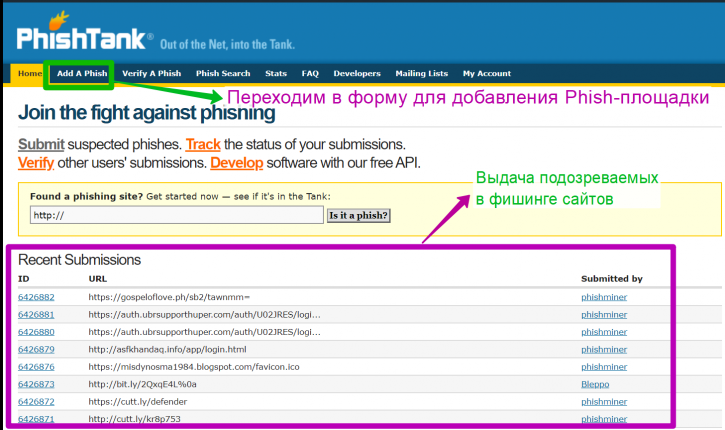Open submission ID 6426880
Image resolution: width=725 pixels, height=430 pixels.
36,332
